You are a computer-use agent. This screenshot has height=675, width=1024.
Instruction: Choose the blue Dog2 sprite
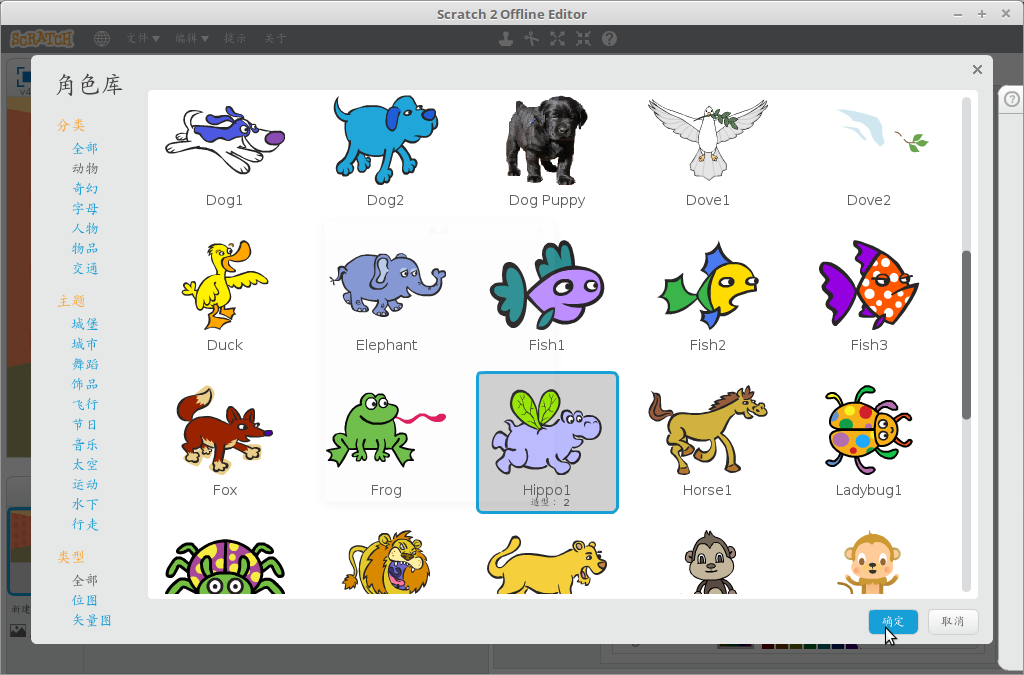385,153
